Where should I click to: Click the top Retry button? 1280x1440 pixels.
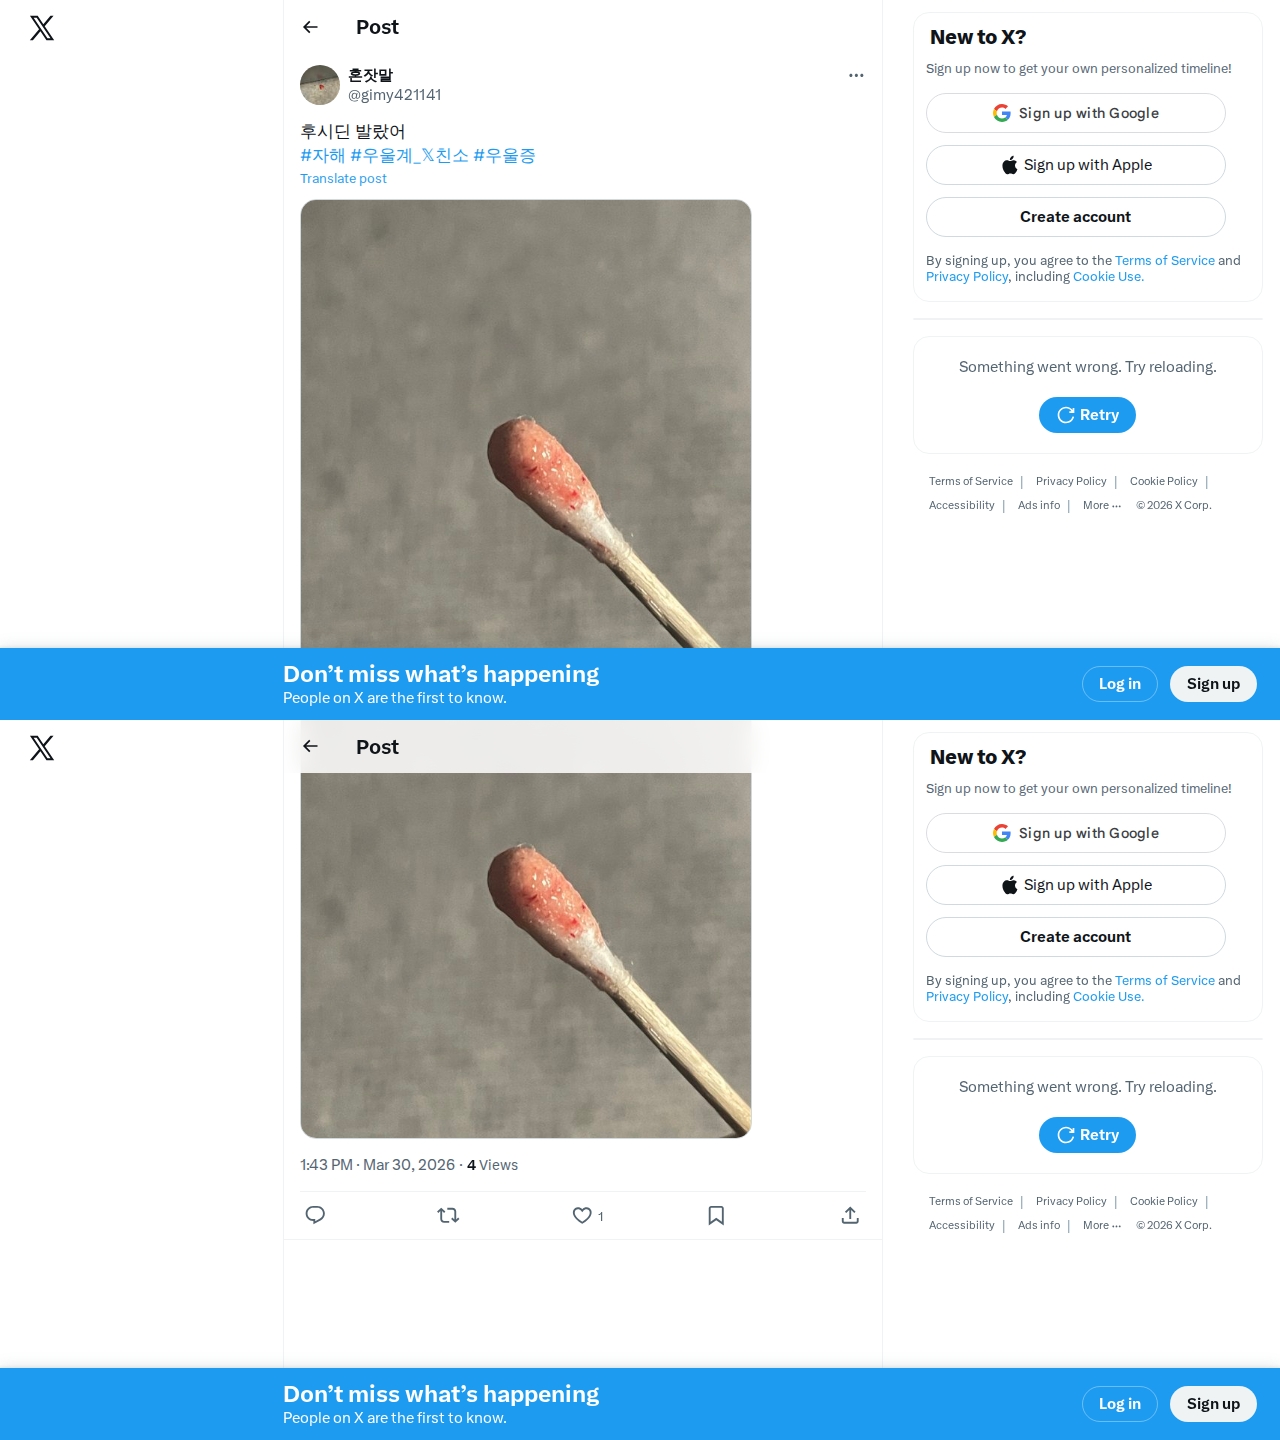coord(1087,415)
